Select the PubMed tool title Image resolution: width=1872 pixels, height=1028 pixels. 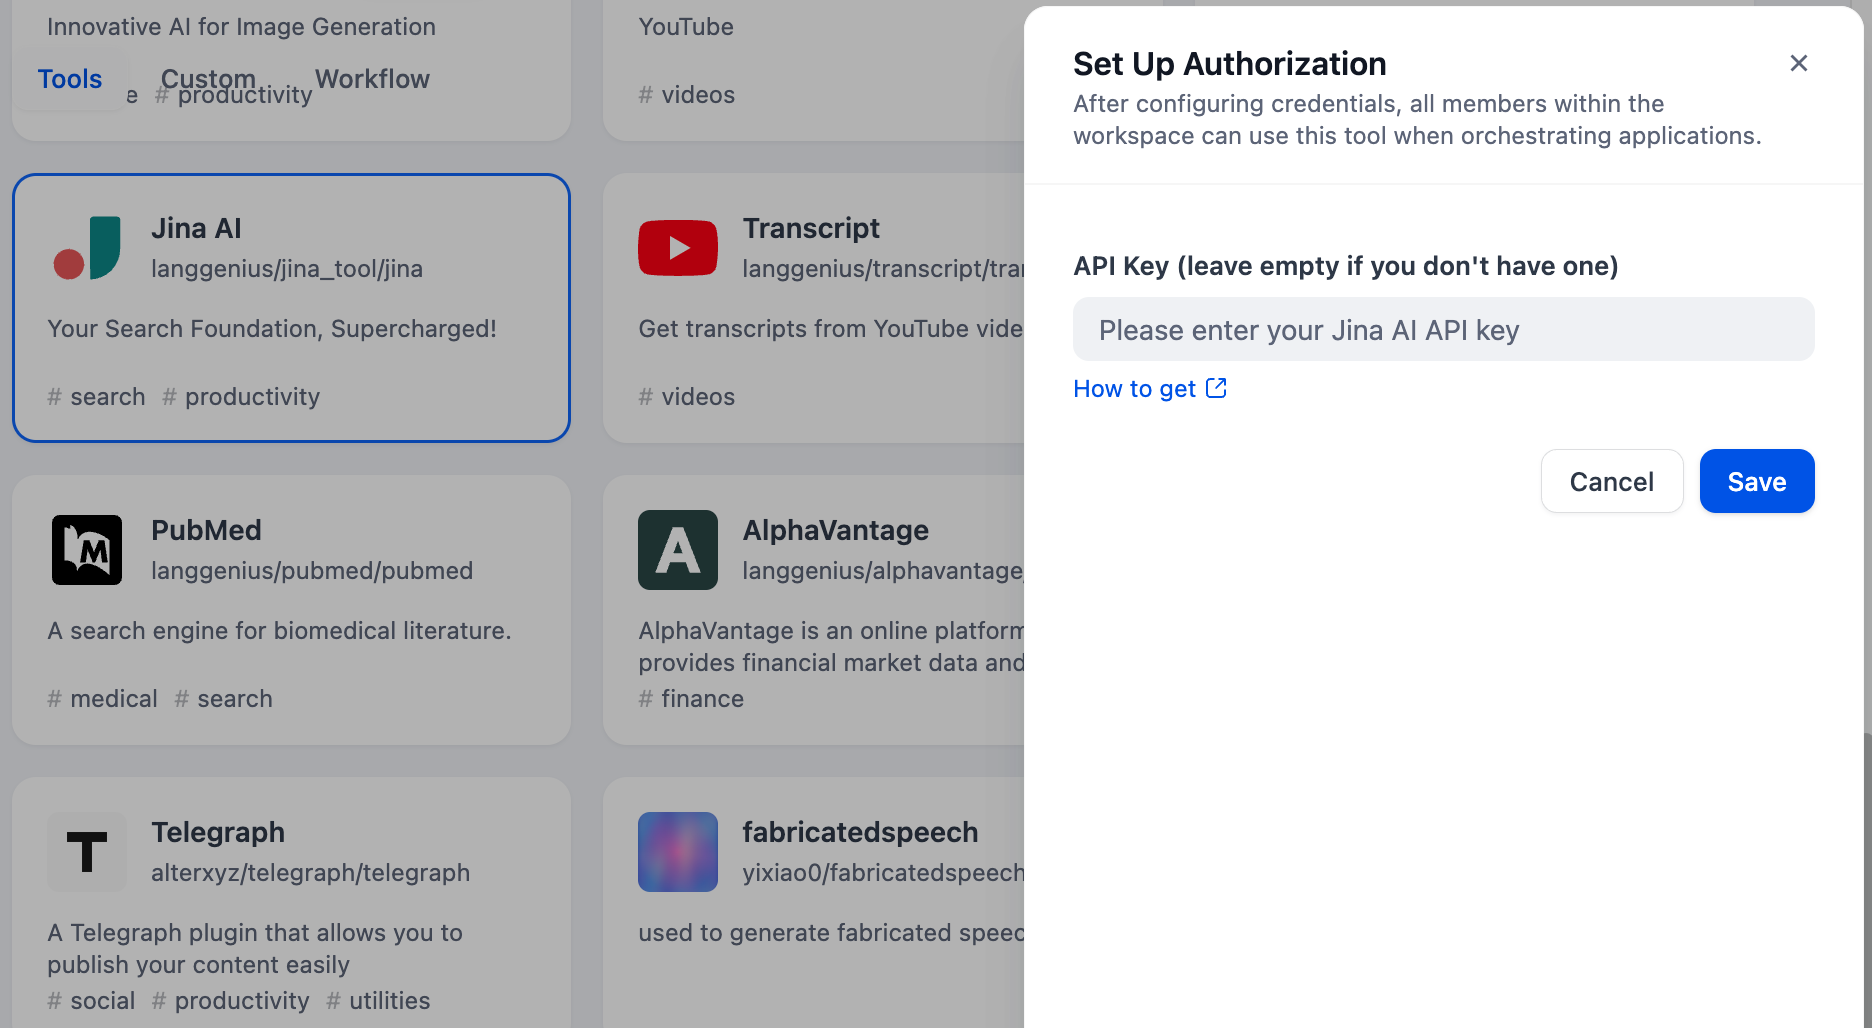[206, 530]
